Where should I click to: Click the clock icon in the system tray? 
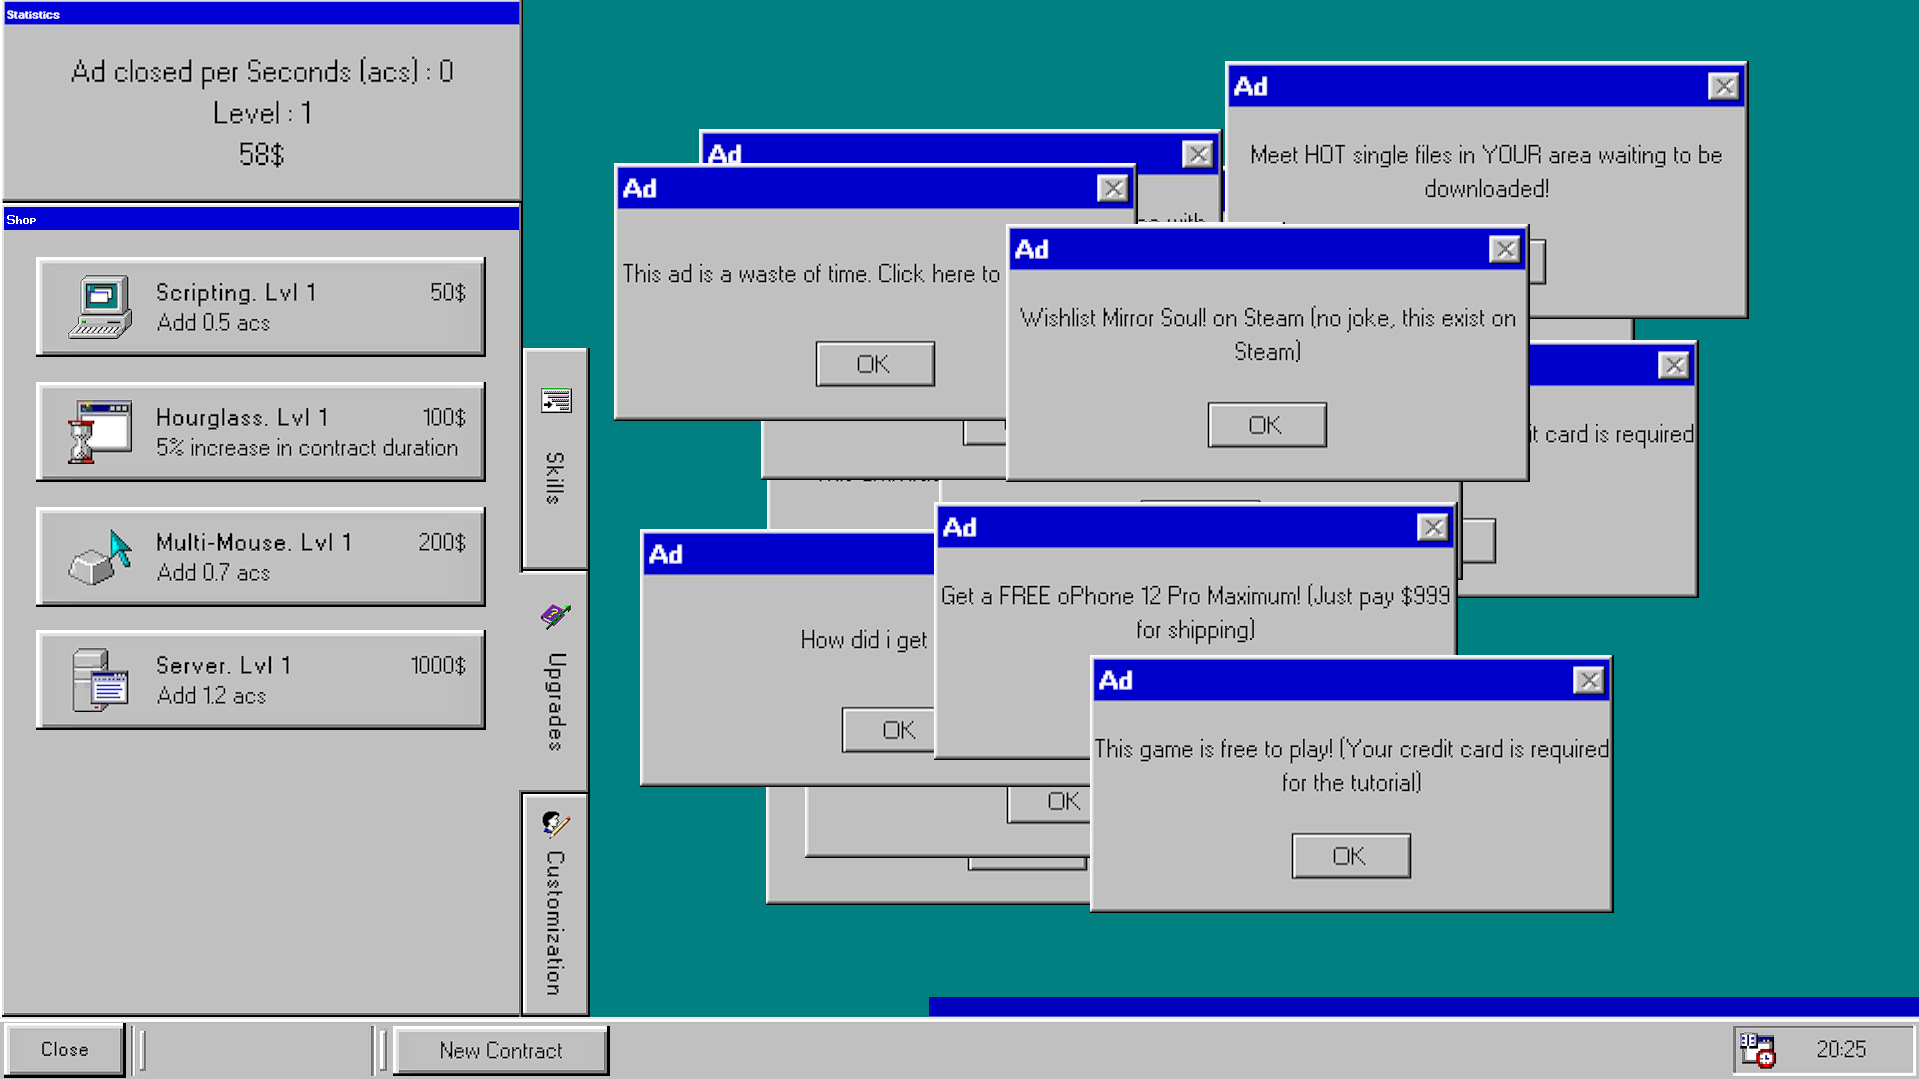(1758, 1049)
